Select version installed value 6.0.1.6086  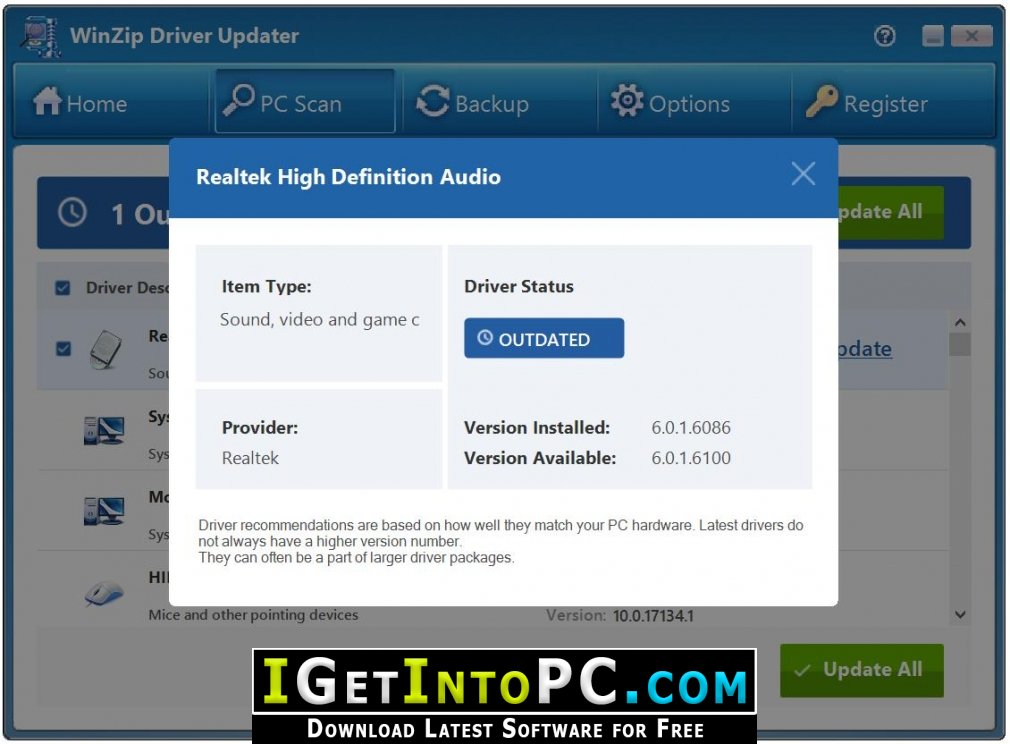691,428
